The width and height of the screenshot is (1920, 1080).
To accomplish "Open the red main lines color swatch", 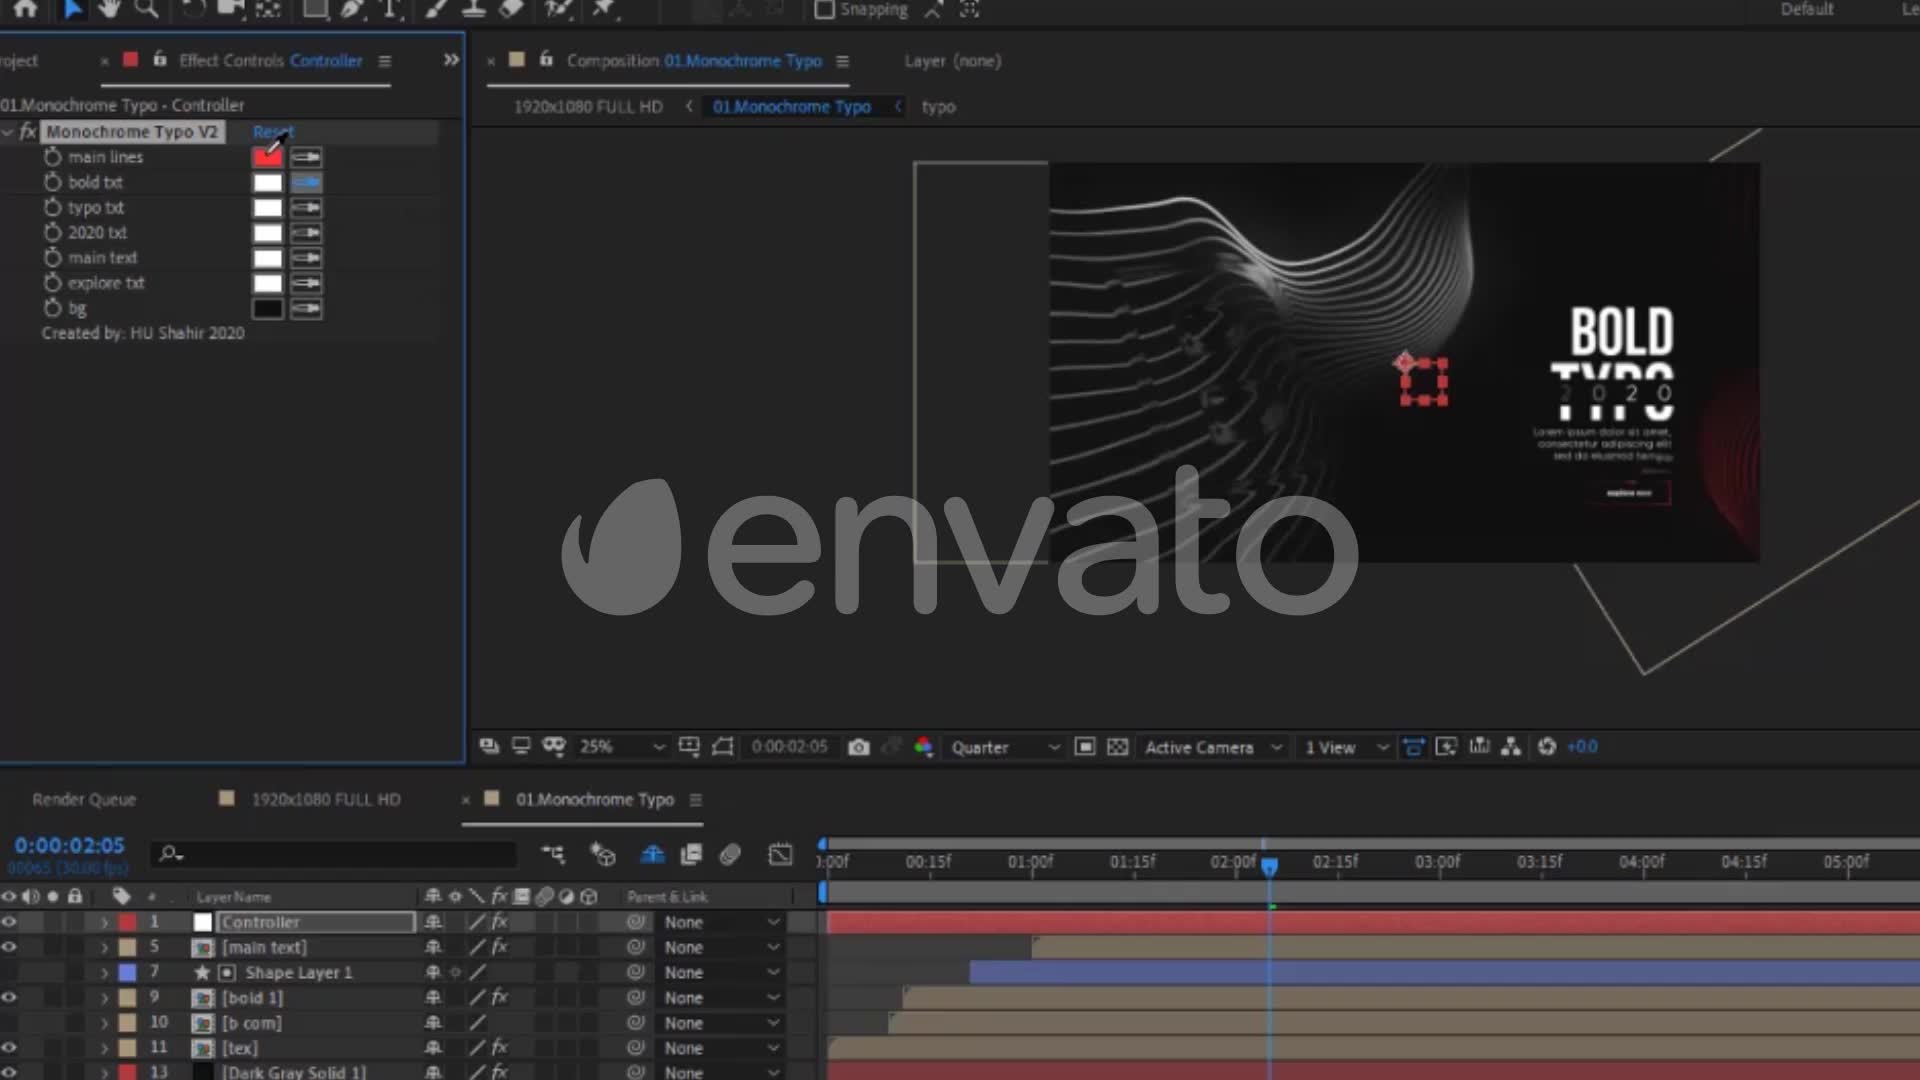I will [x=267, y=157].
